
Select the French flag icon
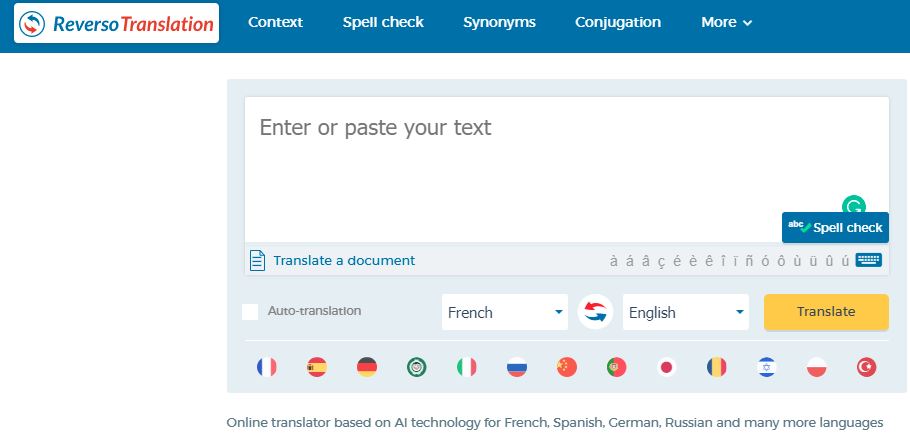(267, 367)
